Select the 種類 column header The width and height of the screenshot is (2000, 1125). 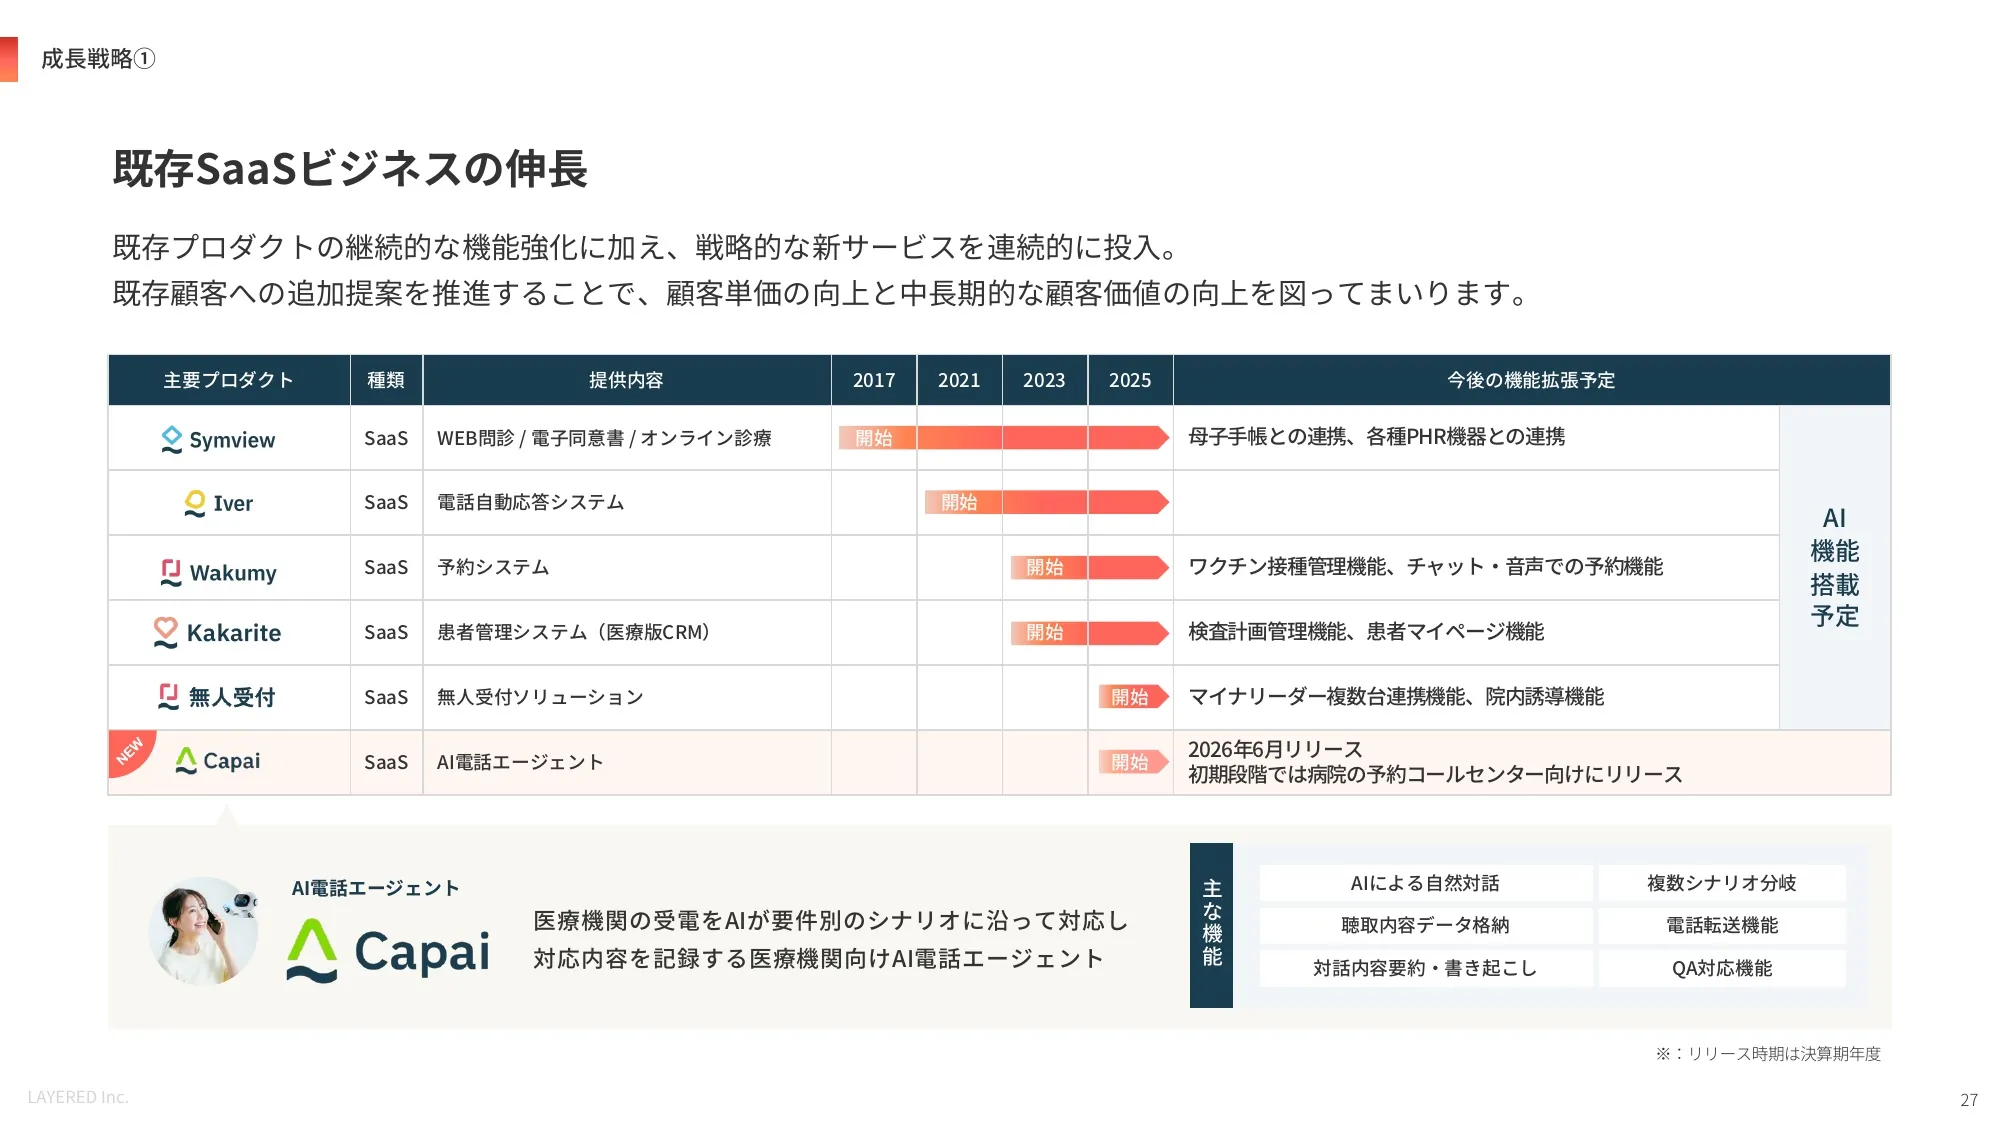point(386,380)
